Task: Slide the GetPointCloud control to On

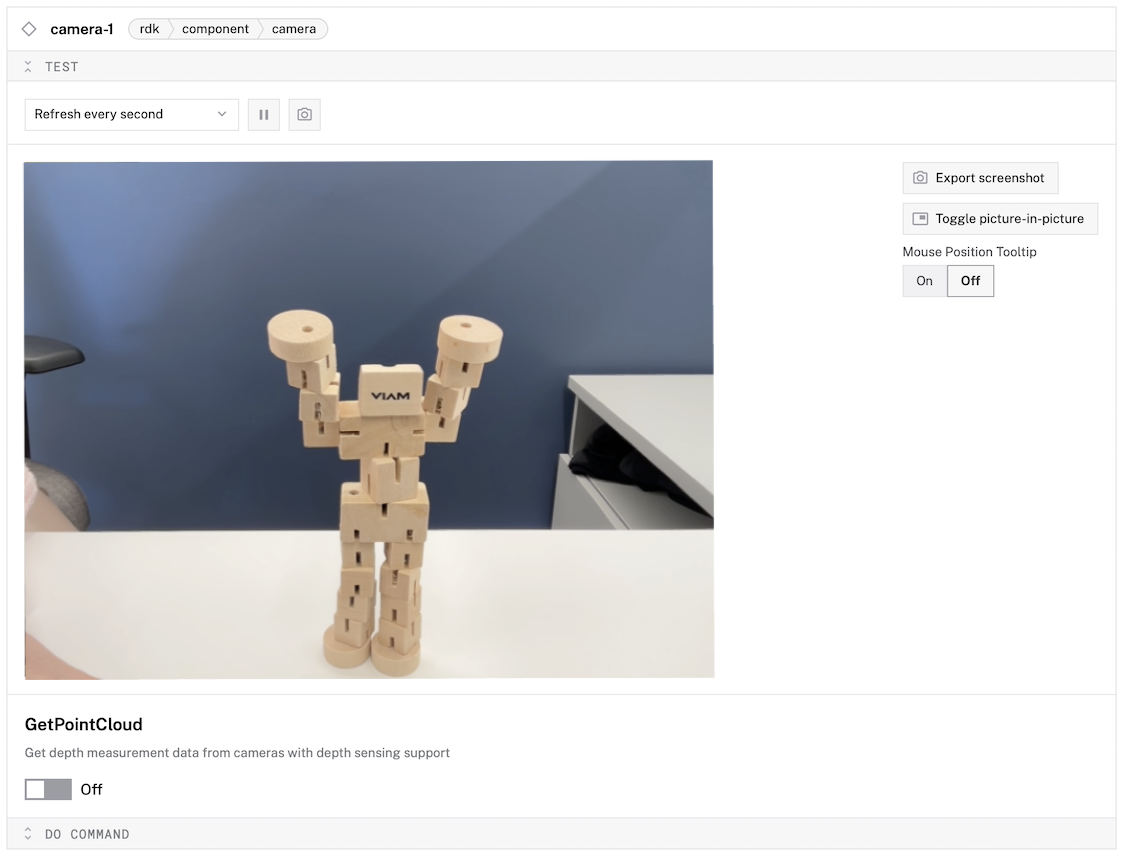Action: pos(48,789)
